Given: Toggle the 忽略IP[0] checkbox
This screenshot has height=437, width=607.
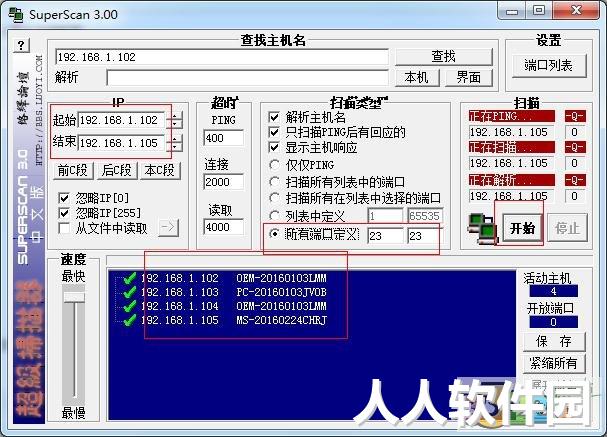Looking at the screenshot, I should point(64,198).
